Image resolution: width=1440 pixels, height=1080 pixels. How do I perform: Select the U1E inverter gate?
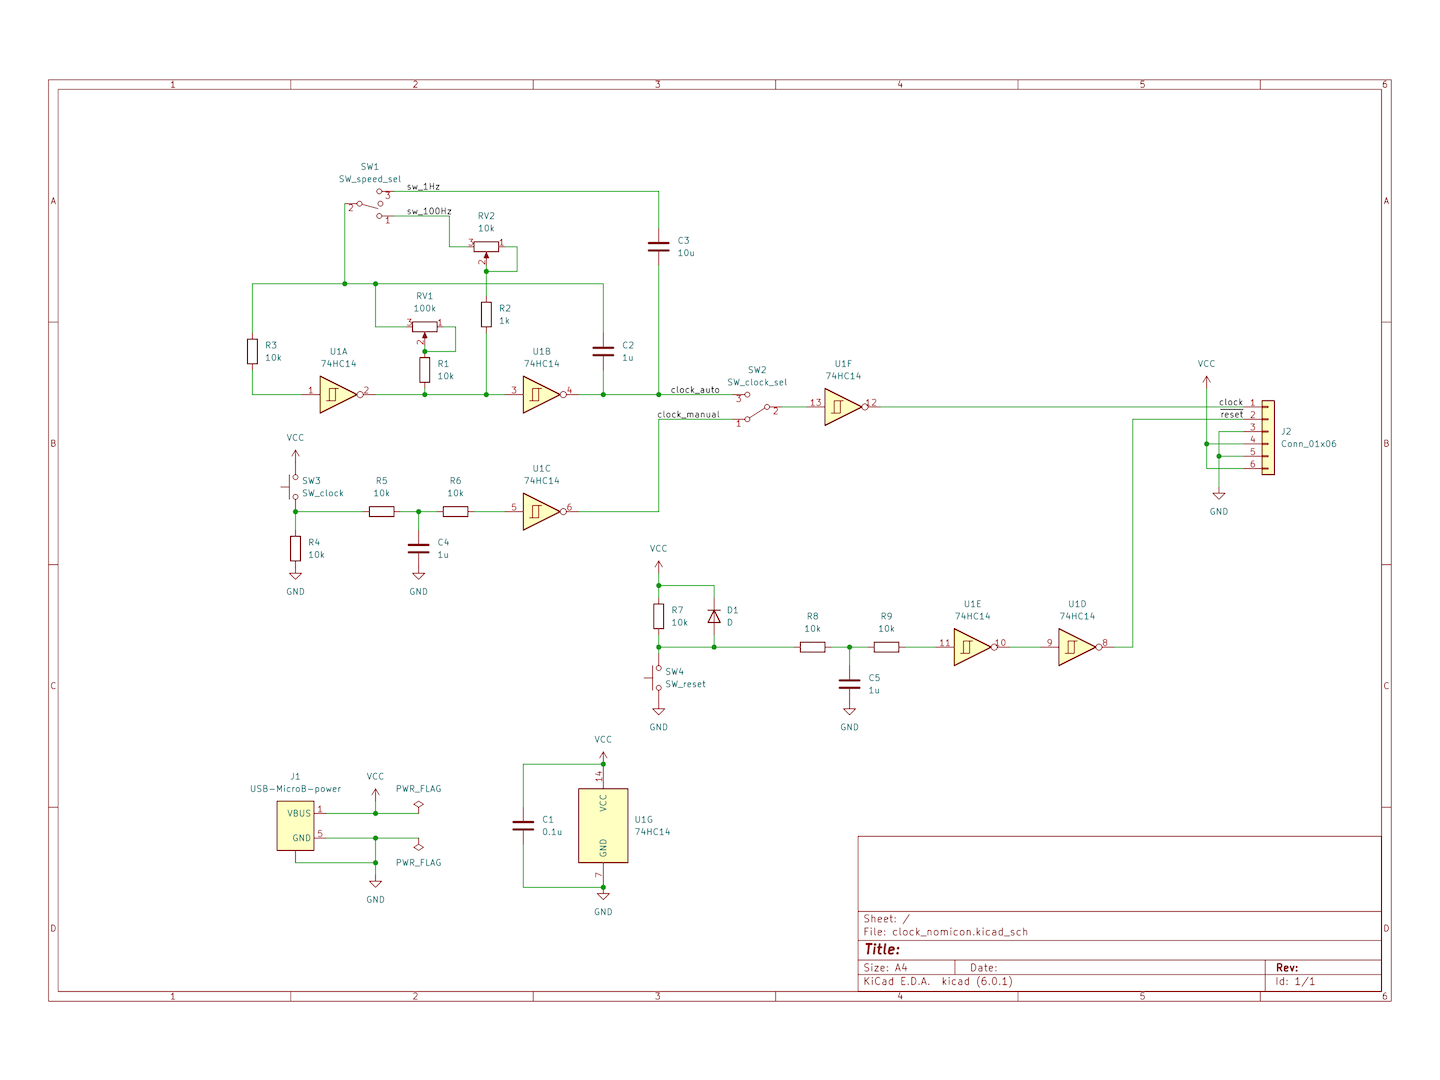[971, 647]
